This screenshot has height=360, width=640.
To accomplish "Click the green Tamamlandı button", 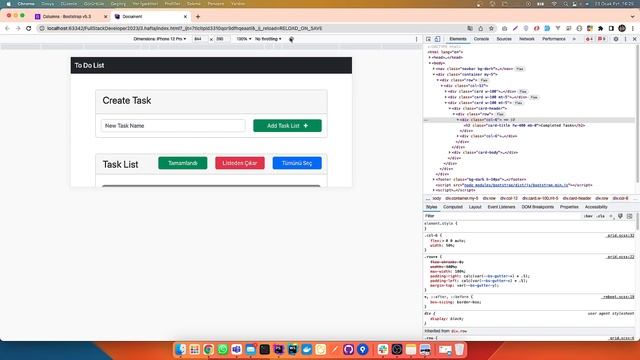I will [x=182, y=163].
